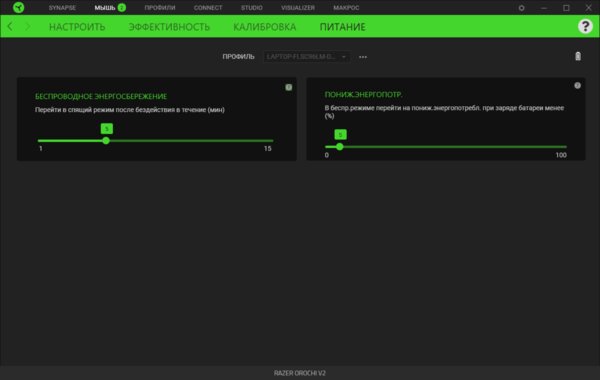Select the ПИТАНИЕ subtab
This screenshot has height=380, width=600.
pos(342,27)
